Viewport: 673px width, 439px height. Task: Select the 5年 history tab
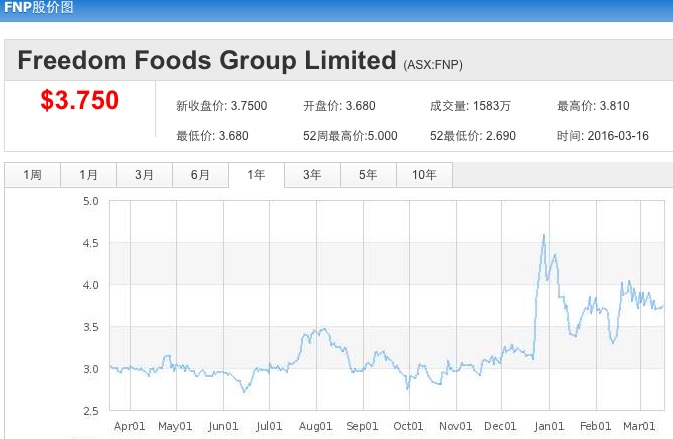[368, 175]
